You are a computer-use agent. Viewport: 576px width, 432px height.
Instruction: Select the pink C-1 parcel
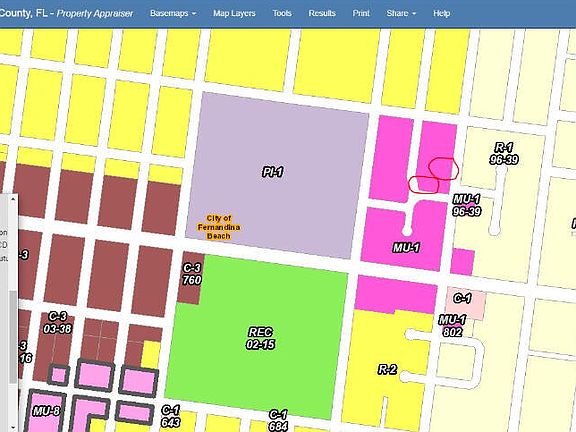coord(465,302)
